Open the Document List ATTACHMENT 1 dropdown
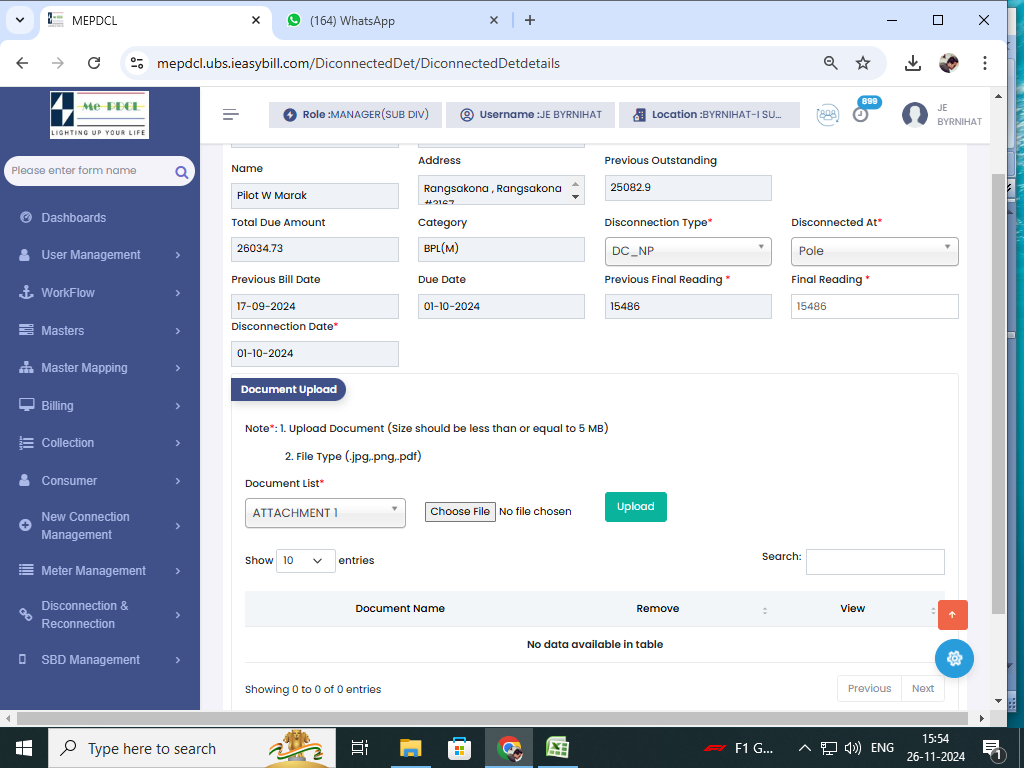This screenshot has width=1024, height=768. coord(325,513)
